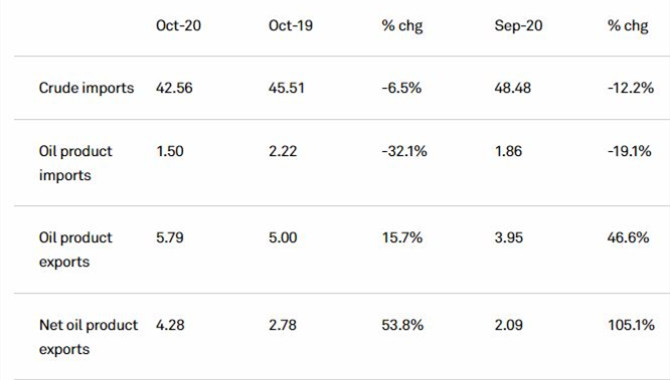Click the 46.6% change cell

coord(628,238)
